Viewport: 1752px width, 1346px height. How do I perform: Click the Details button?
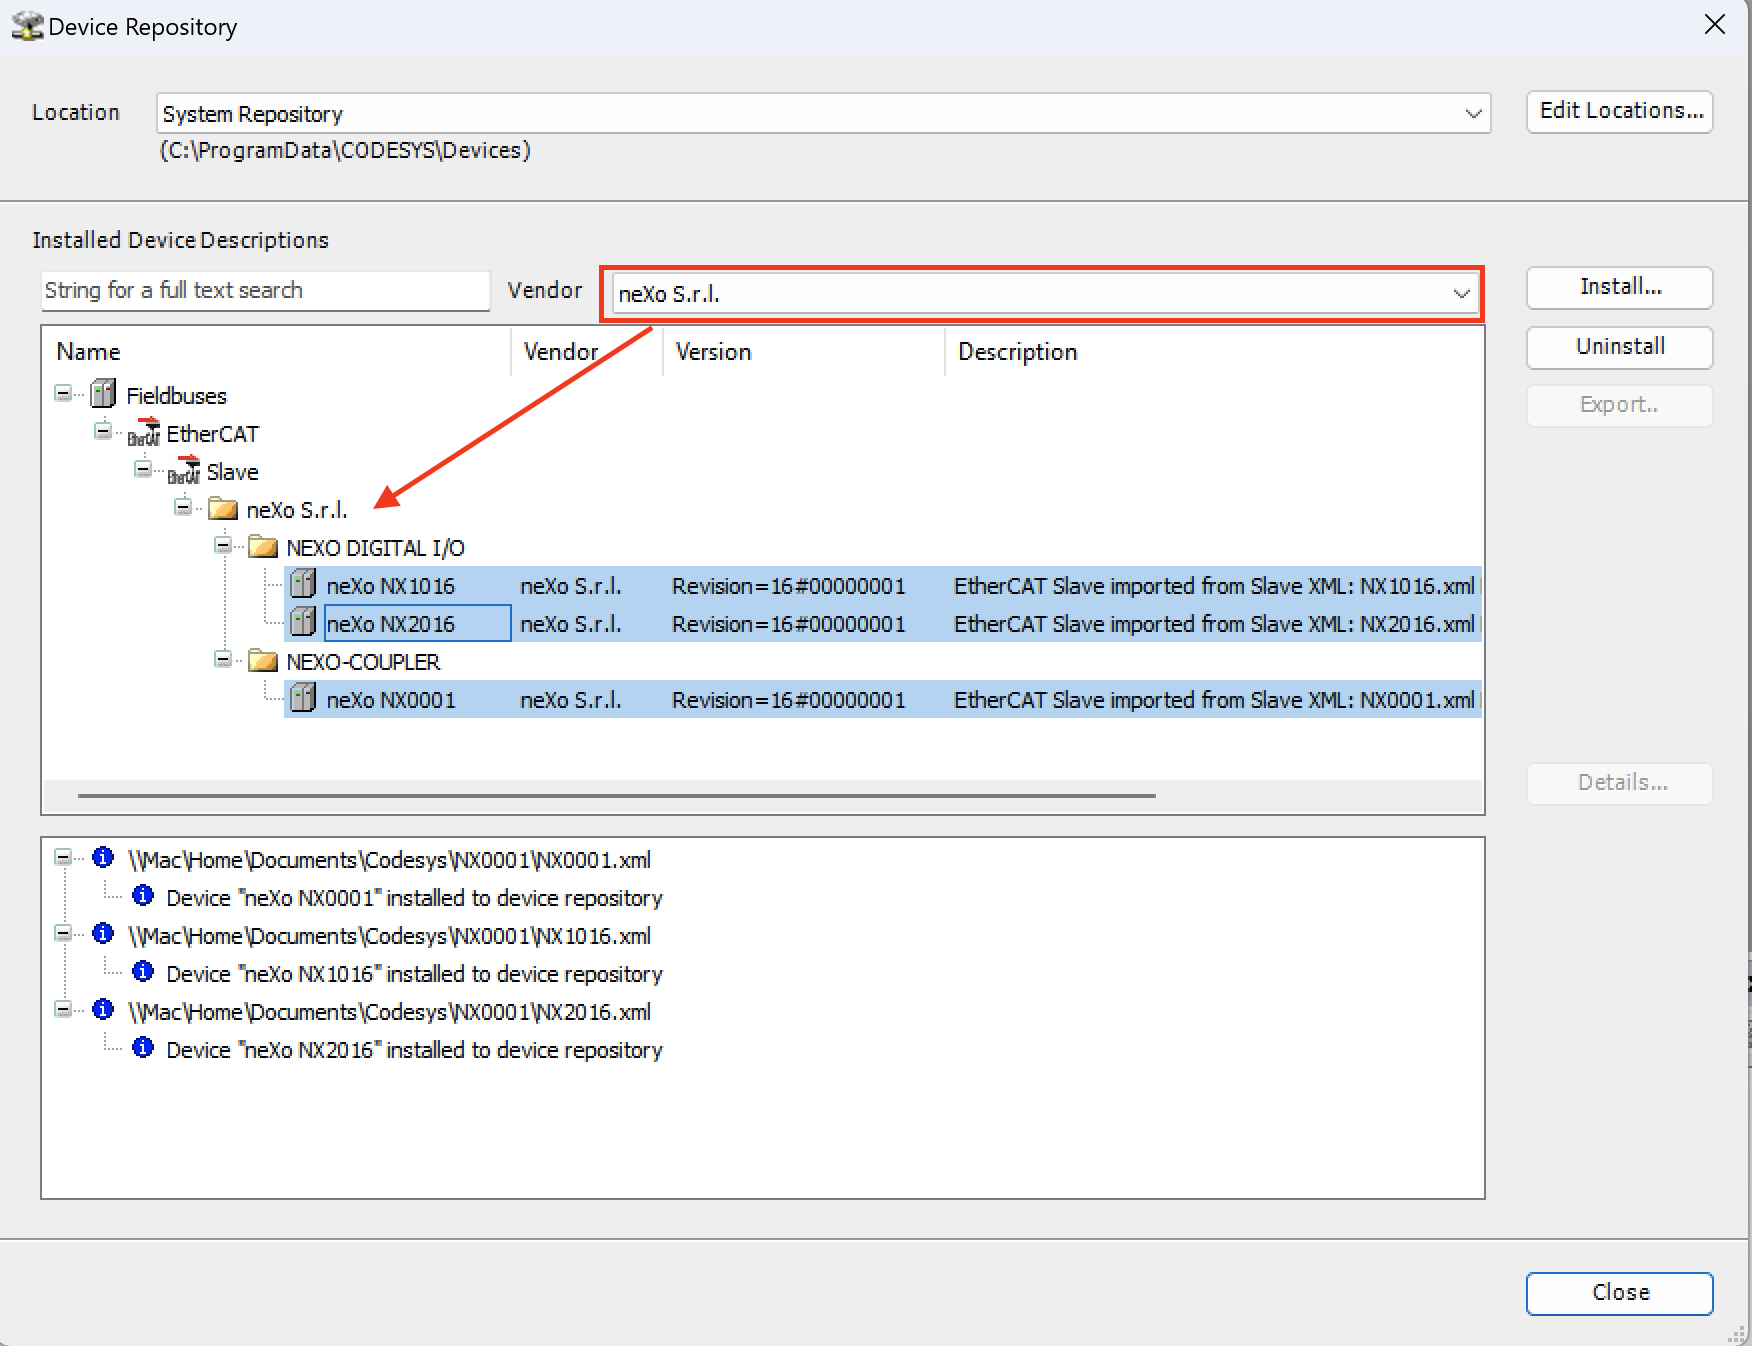point(1620,783)
